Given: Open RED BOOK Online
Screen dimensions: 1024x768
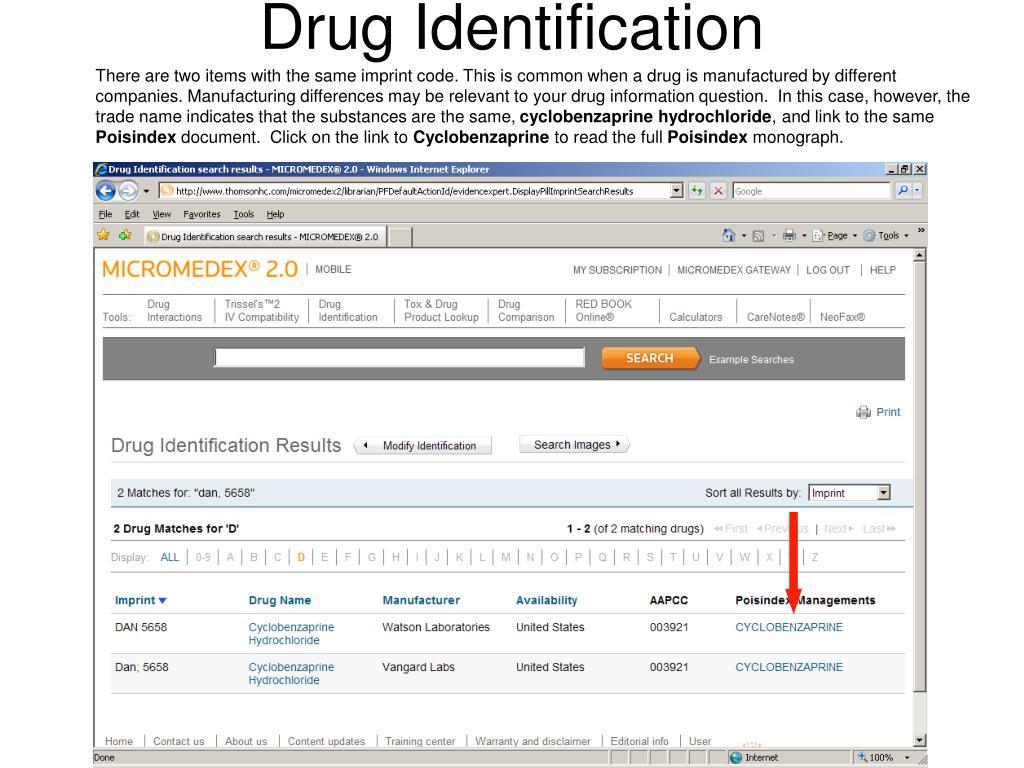Looking at the screenshot, I should click(603, 311).
